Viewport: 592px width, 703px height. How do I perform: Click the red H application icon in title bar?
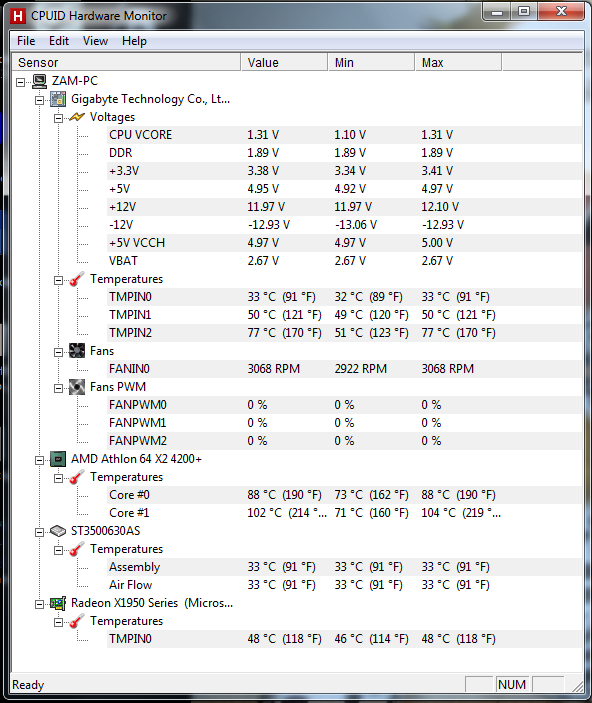pos(18,16)
